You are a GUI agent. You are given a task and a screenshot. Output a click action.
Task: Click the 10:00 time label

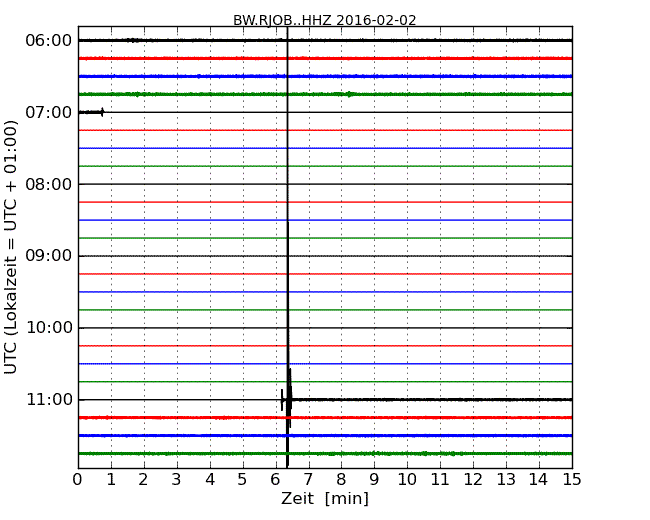[x=49, y=328]
